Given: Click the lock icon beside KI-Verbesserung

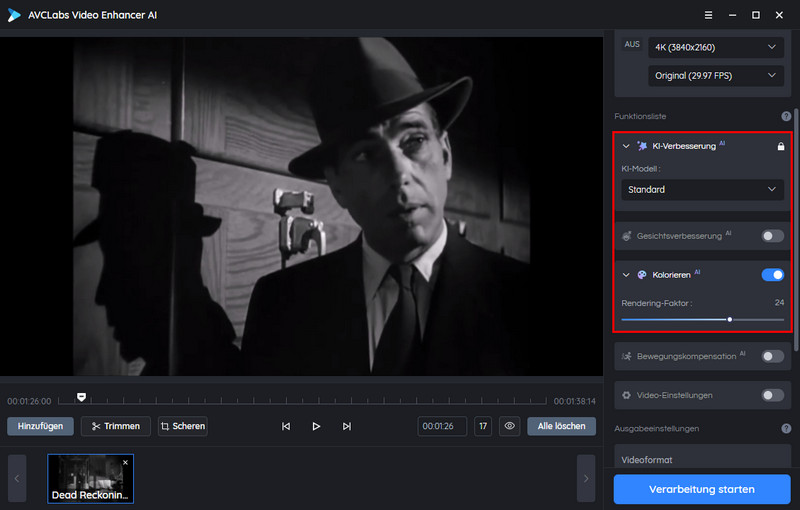Looking at the screenshot, I should coord(781,146).
